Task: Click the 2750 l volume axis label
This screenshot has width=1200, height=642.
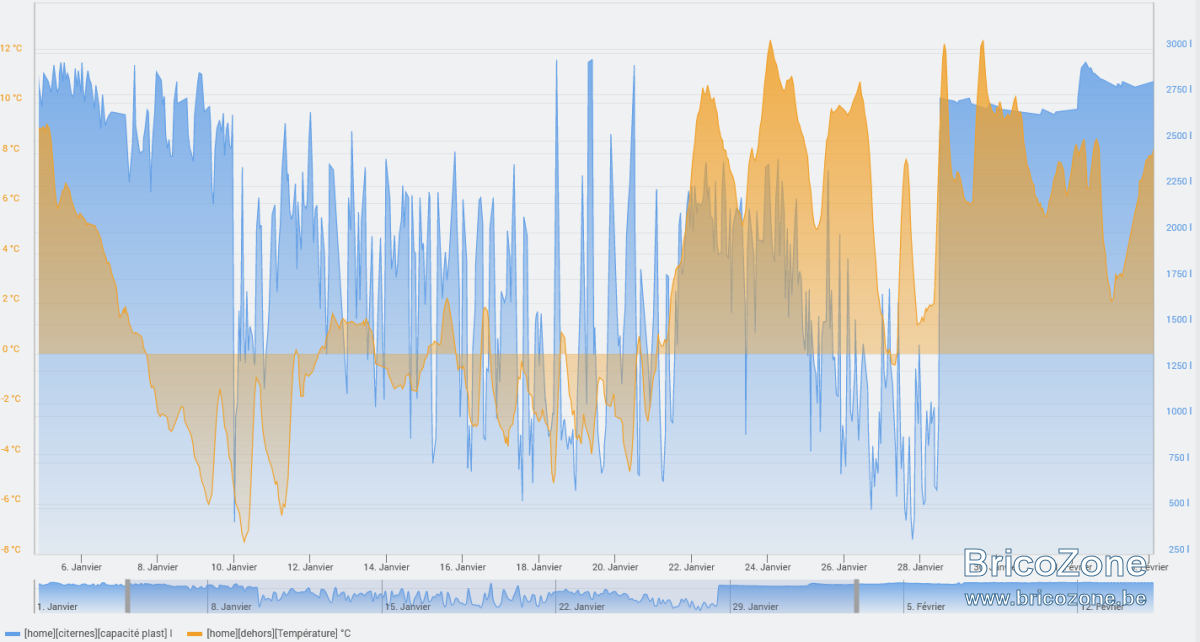Action: click(1179, 90)
